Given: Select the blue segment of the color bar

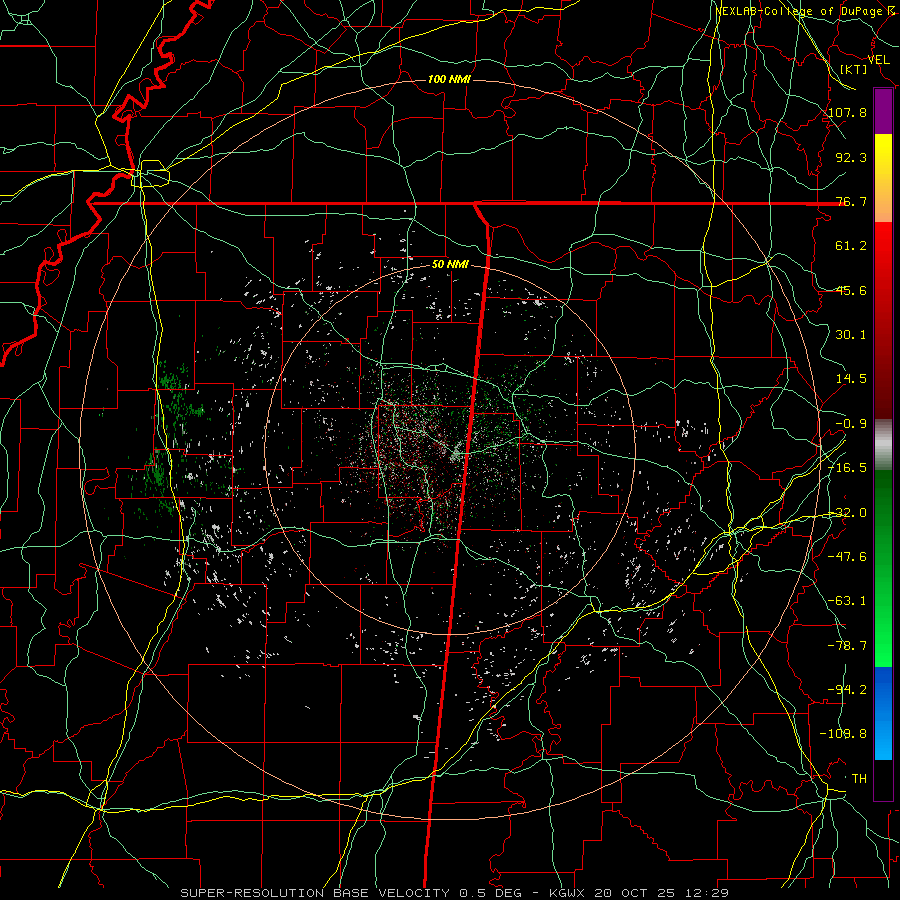Looking at the screenshot, I should (883, 713).
